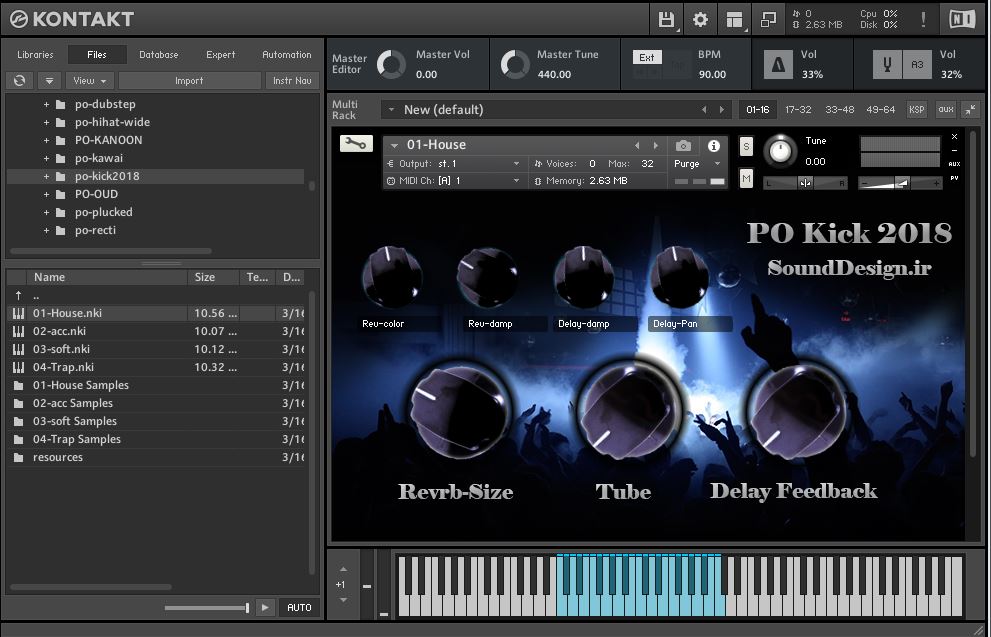Screen dimensions: 991x637
Task: Toggle minimized view icon in header
Action: 769,20
